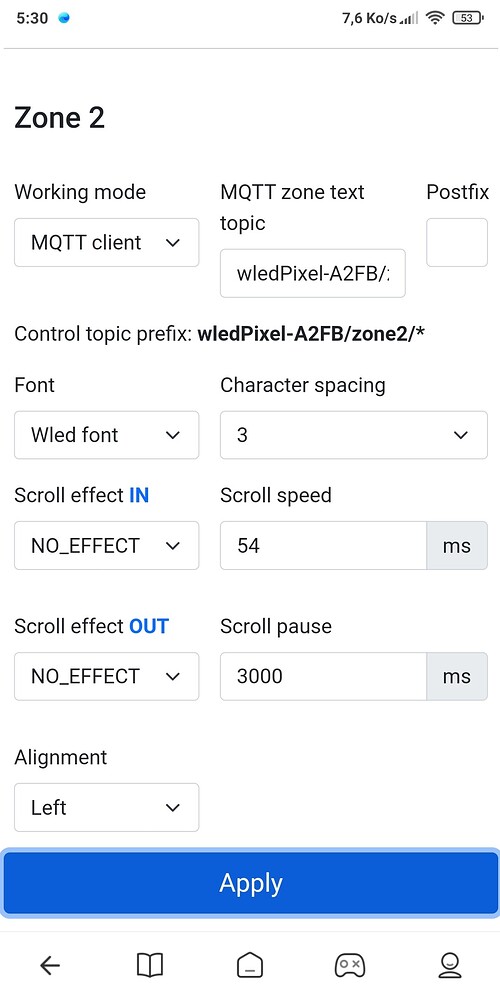Tap the home icon in bottom bar

click(249, 966)
